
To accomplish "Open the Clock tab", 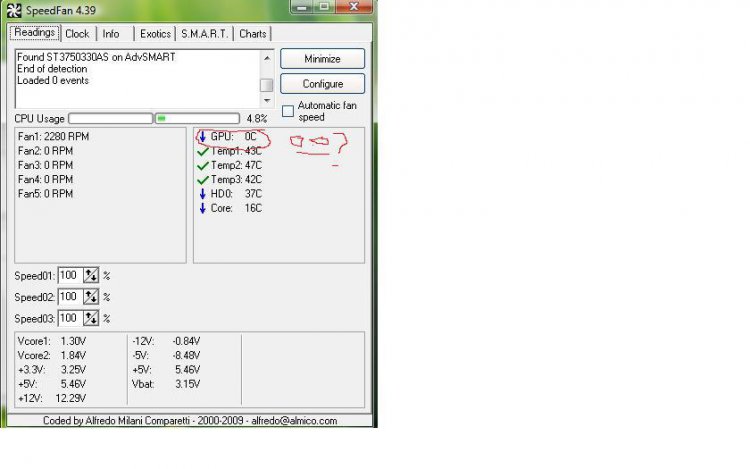I will tap(77, 34).
